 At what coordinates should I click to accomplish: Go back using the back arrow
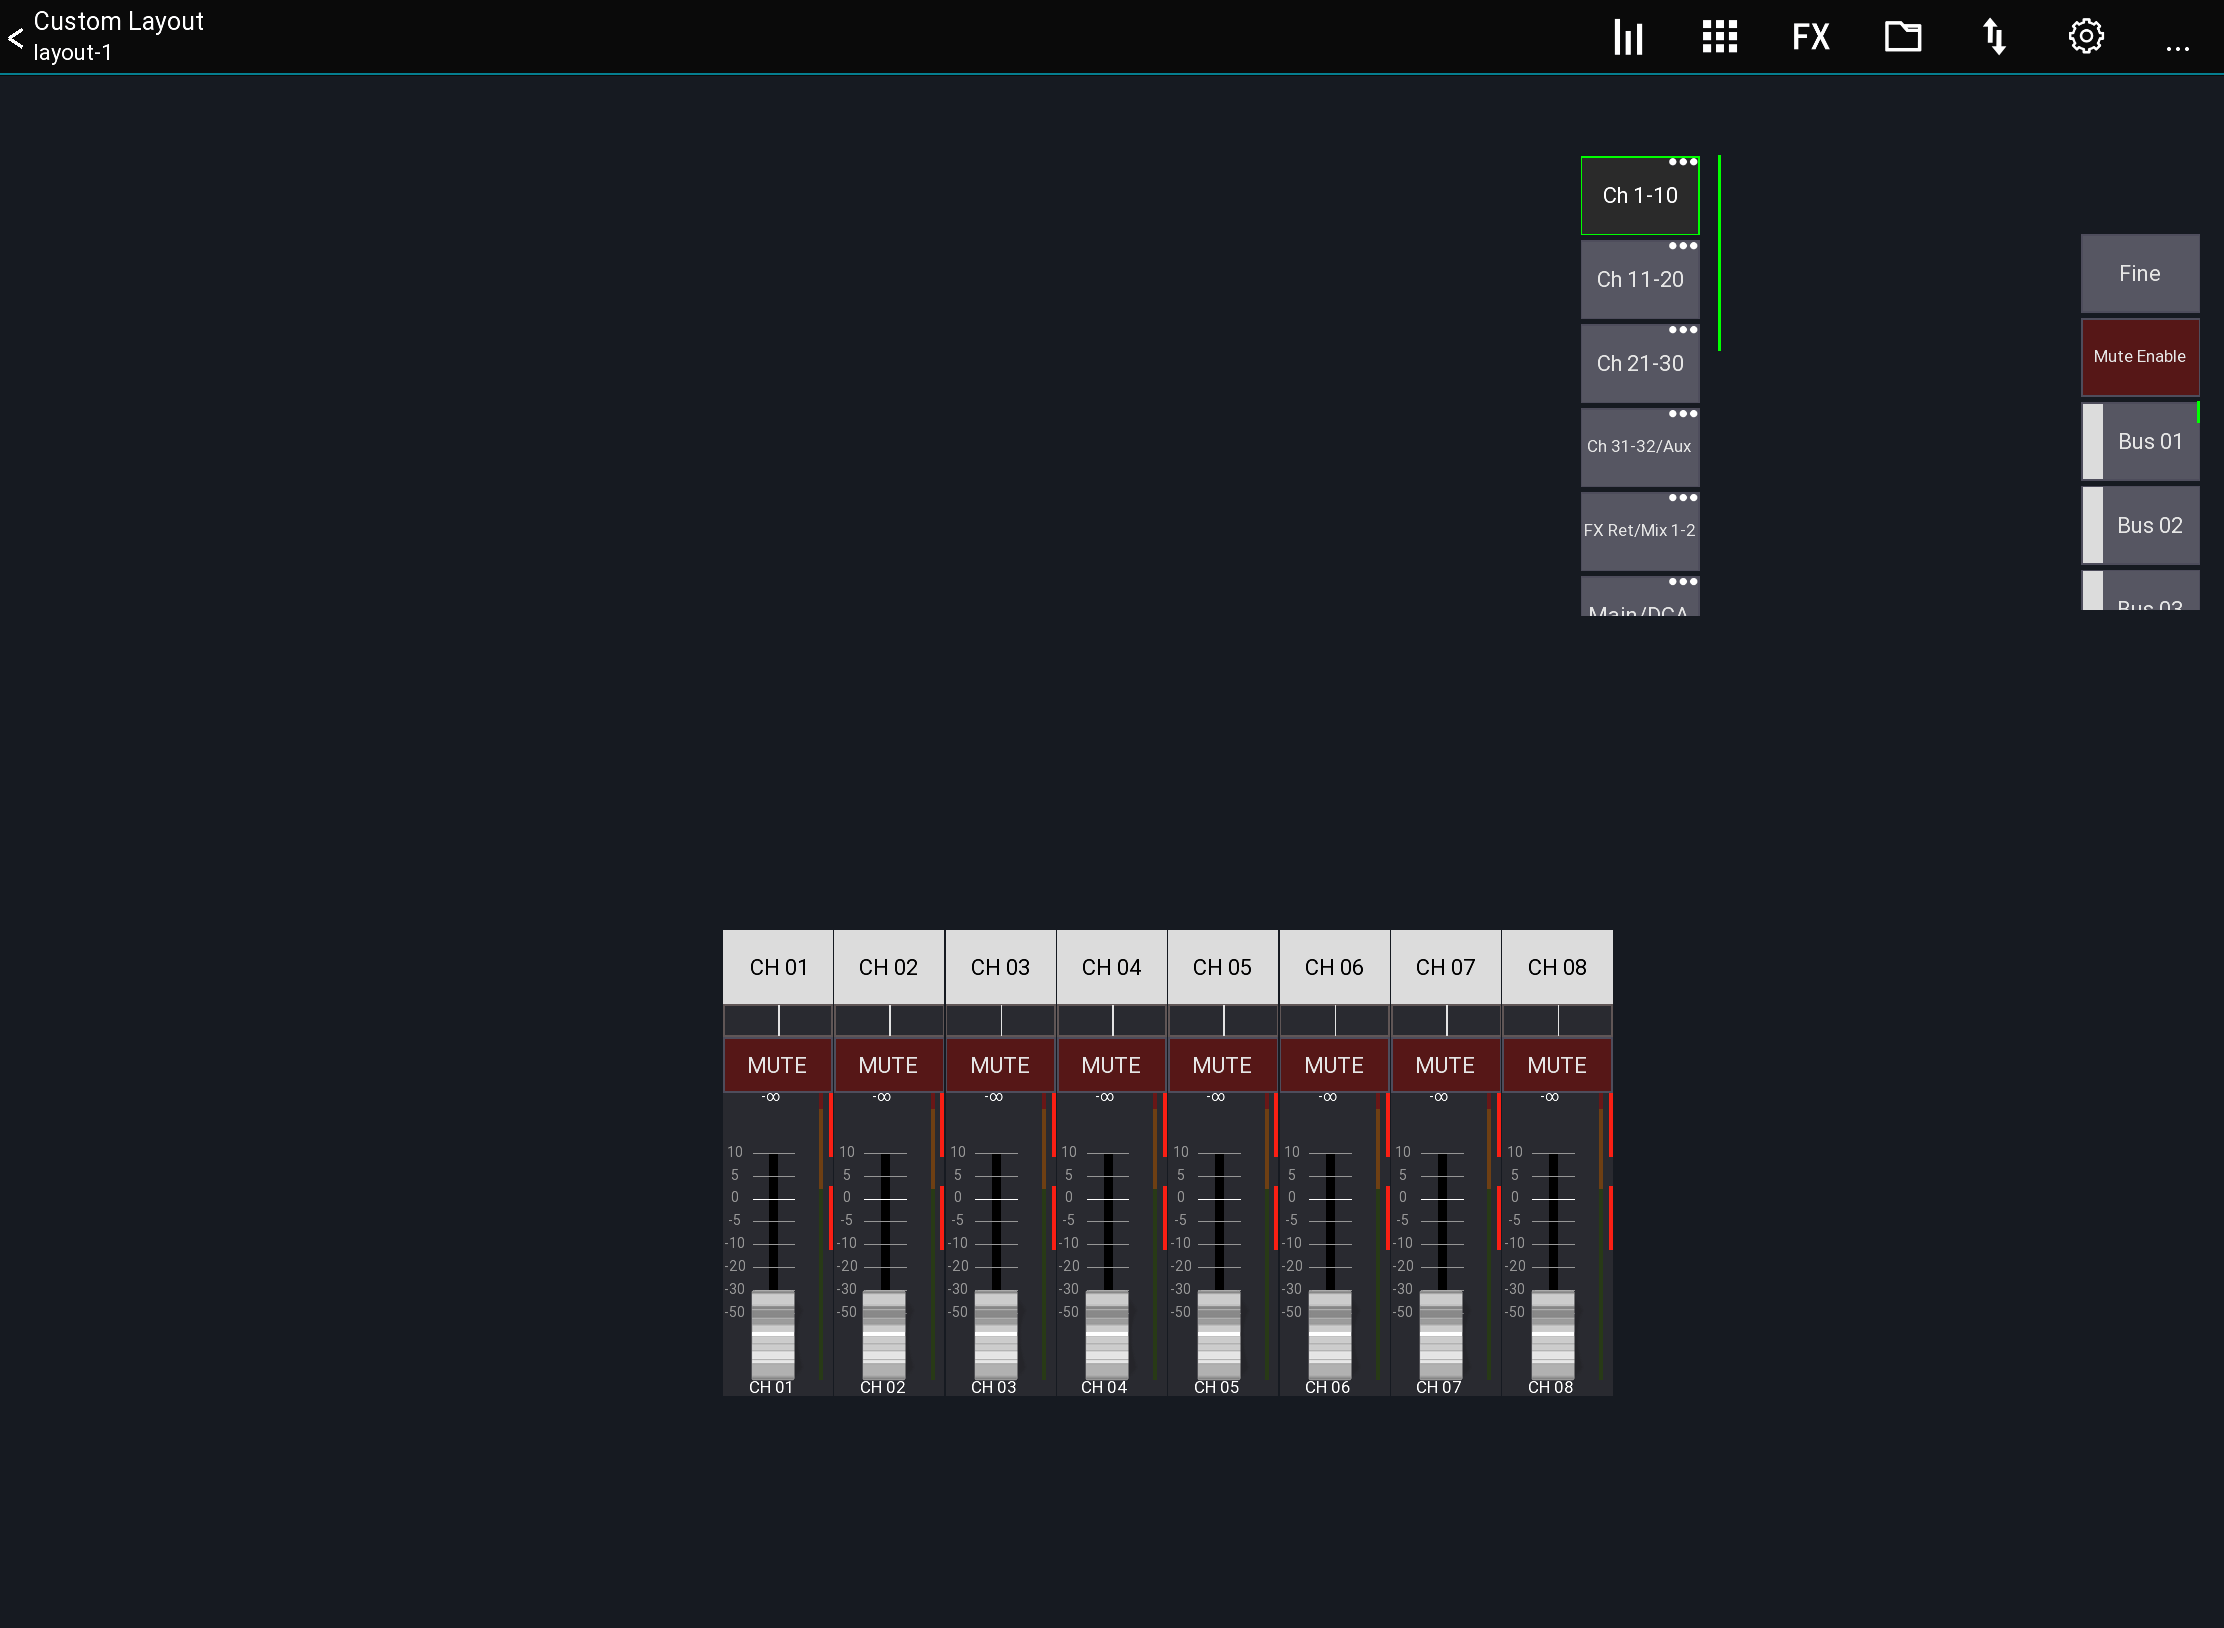coord(15,38)
